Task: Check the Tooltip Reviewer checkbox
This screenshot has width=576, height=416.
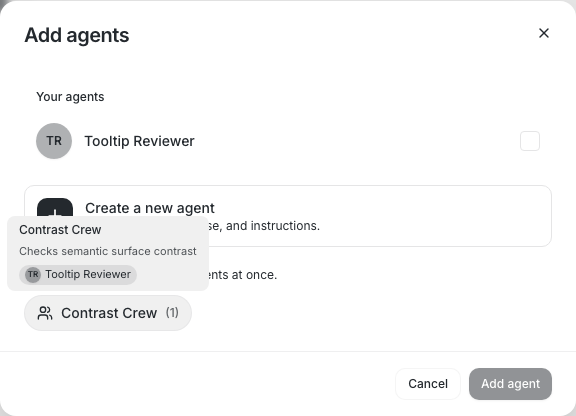Action: [530, 141]
